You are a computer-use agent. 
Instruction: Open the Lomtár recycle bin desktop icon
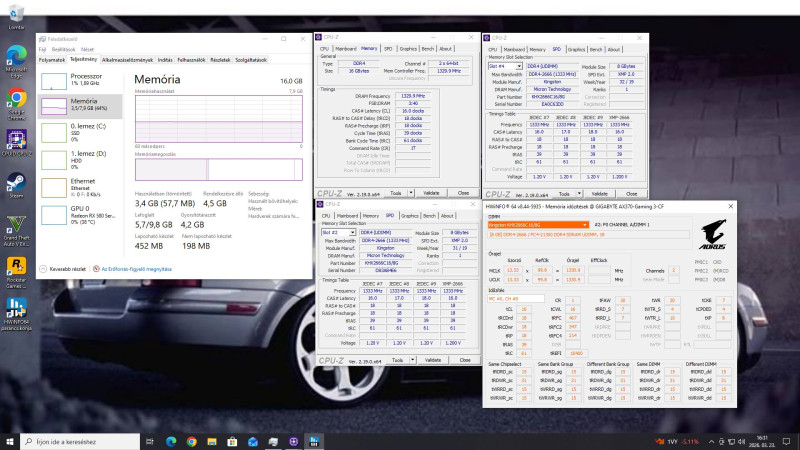point(16,15)
